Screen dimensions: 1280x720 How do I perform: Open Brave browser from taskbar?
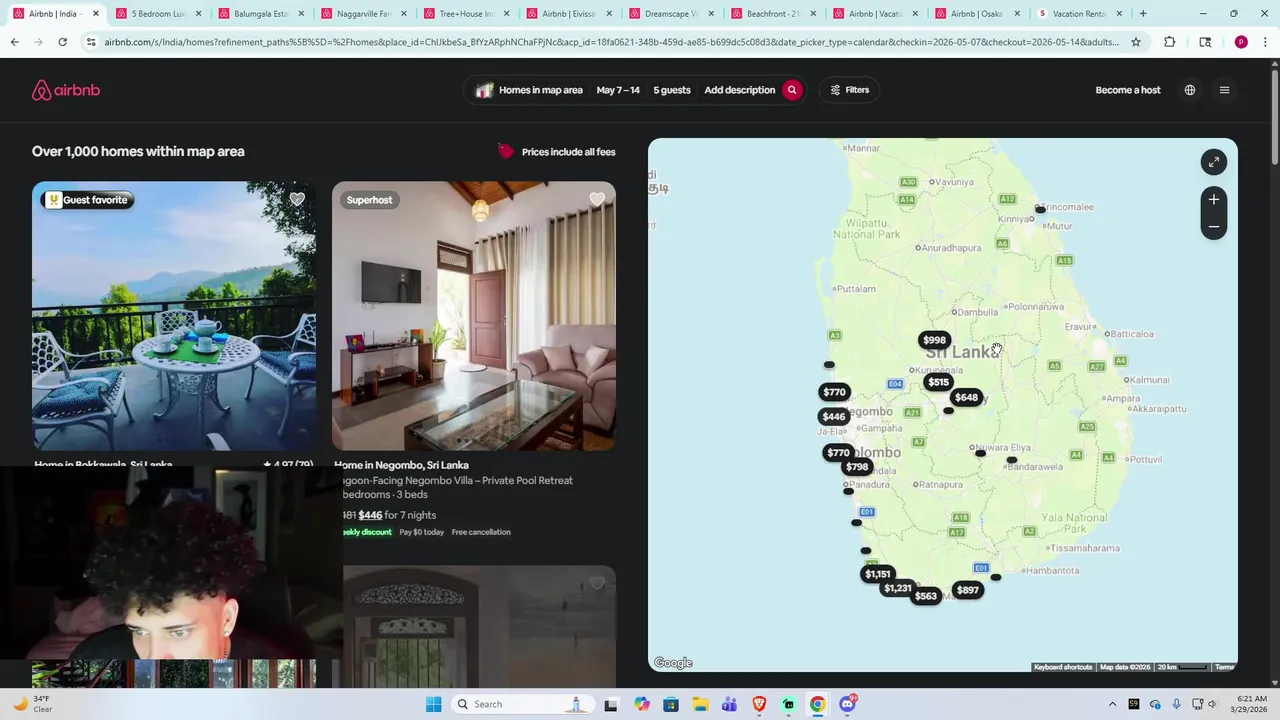(759, 704)
